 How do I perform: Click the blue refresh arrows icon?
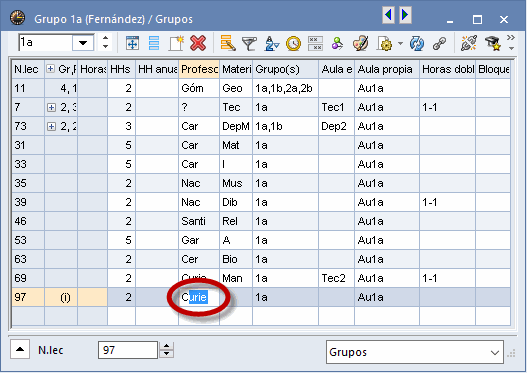(x=417, y=44)
